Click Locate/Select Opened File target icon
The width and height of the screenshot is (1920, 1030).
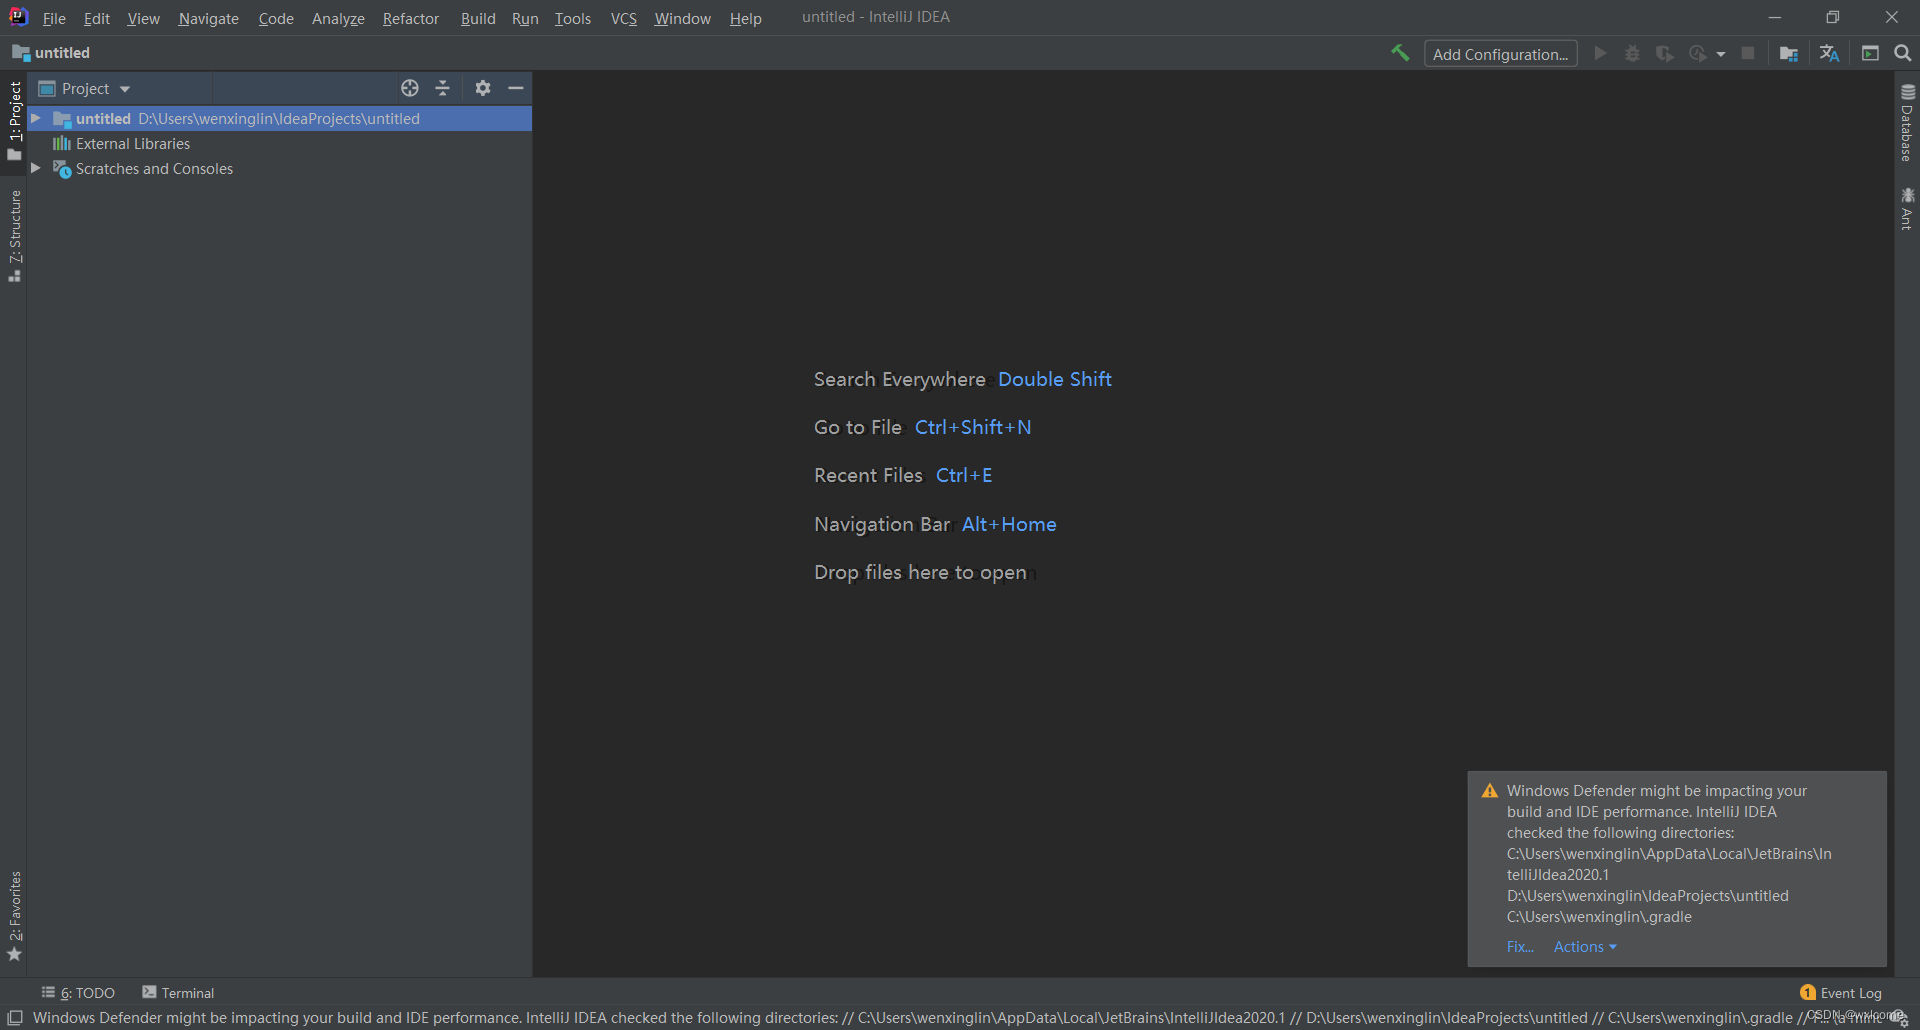[x=410, y=88]
